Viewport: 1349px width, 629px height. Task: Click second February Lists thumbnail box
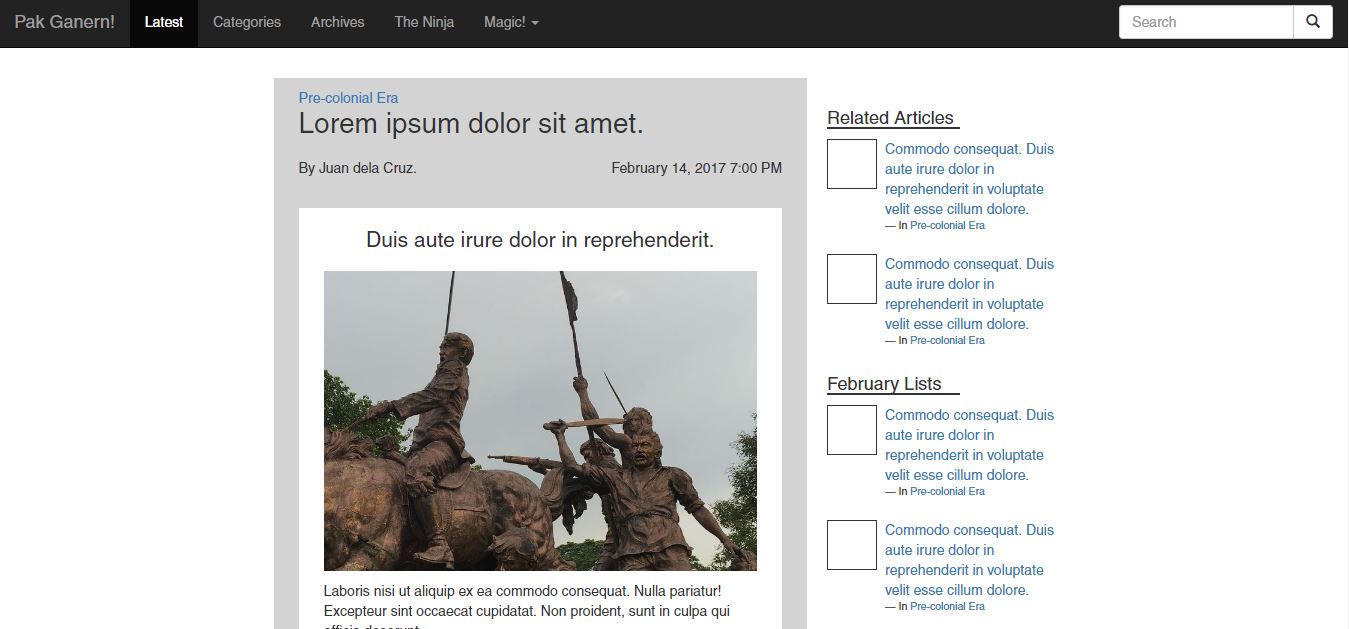(852, 545)
